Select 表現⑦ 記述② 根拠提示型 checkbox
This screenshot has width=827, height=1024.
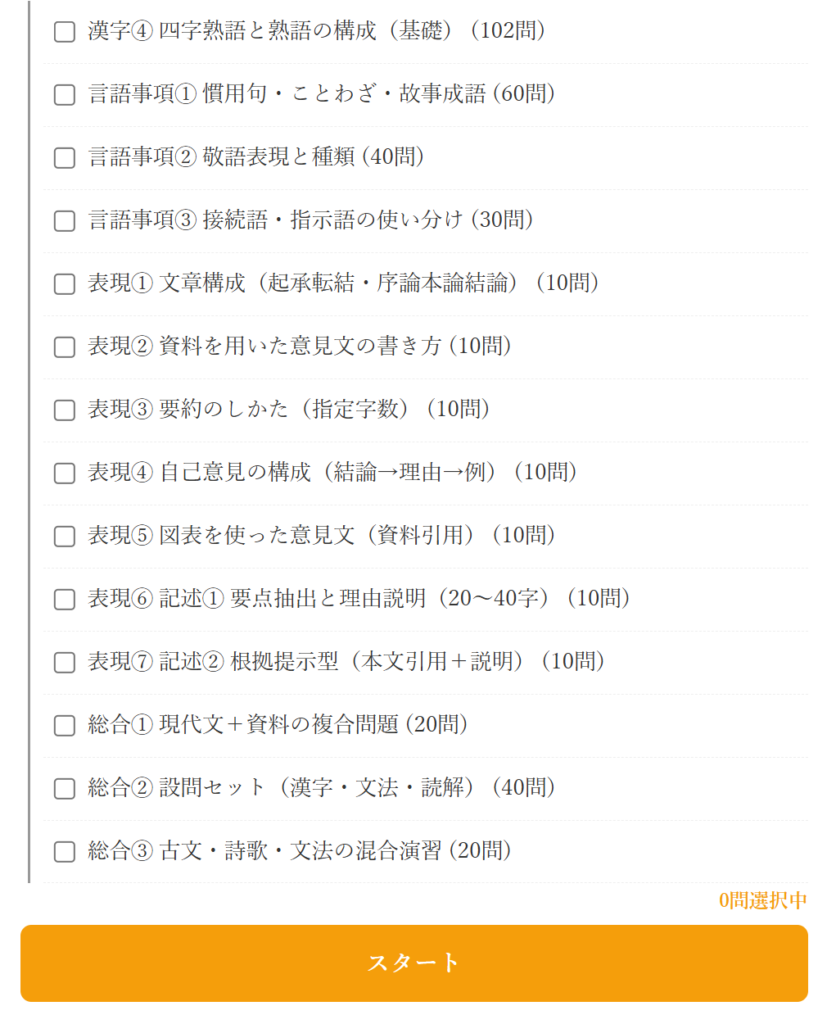[64, 662]
